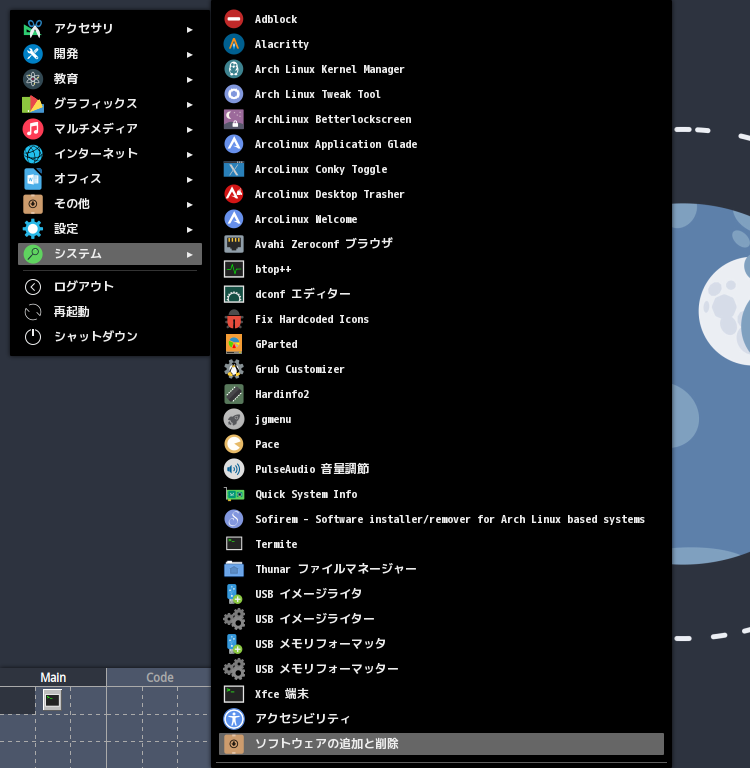Viewport: 750px width, 768px height.
Task: Expand the オフィス submenu arrow
Action: (x=190, y=179)
